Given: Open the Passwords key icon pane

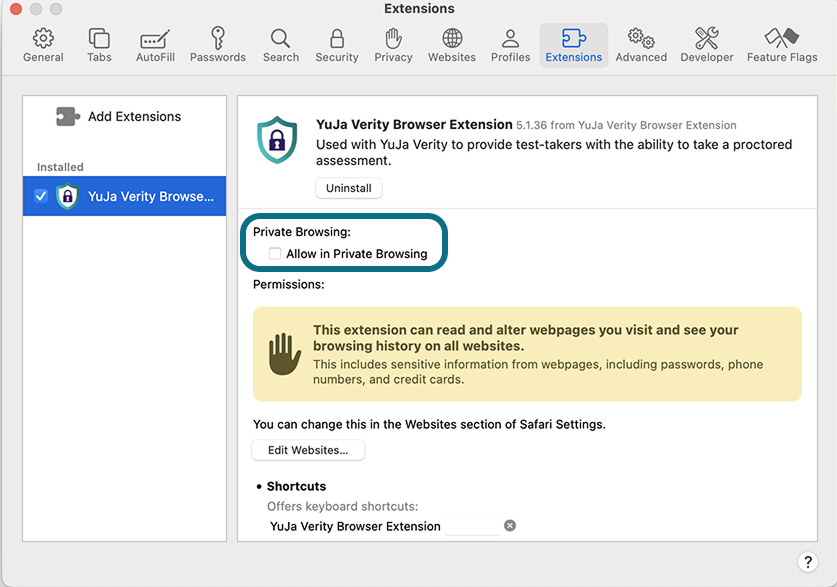Looking at the screenshot, I should coord(218,45).
